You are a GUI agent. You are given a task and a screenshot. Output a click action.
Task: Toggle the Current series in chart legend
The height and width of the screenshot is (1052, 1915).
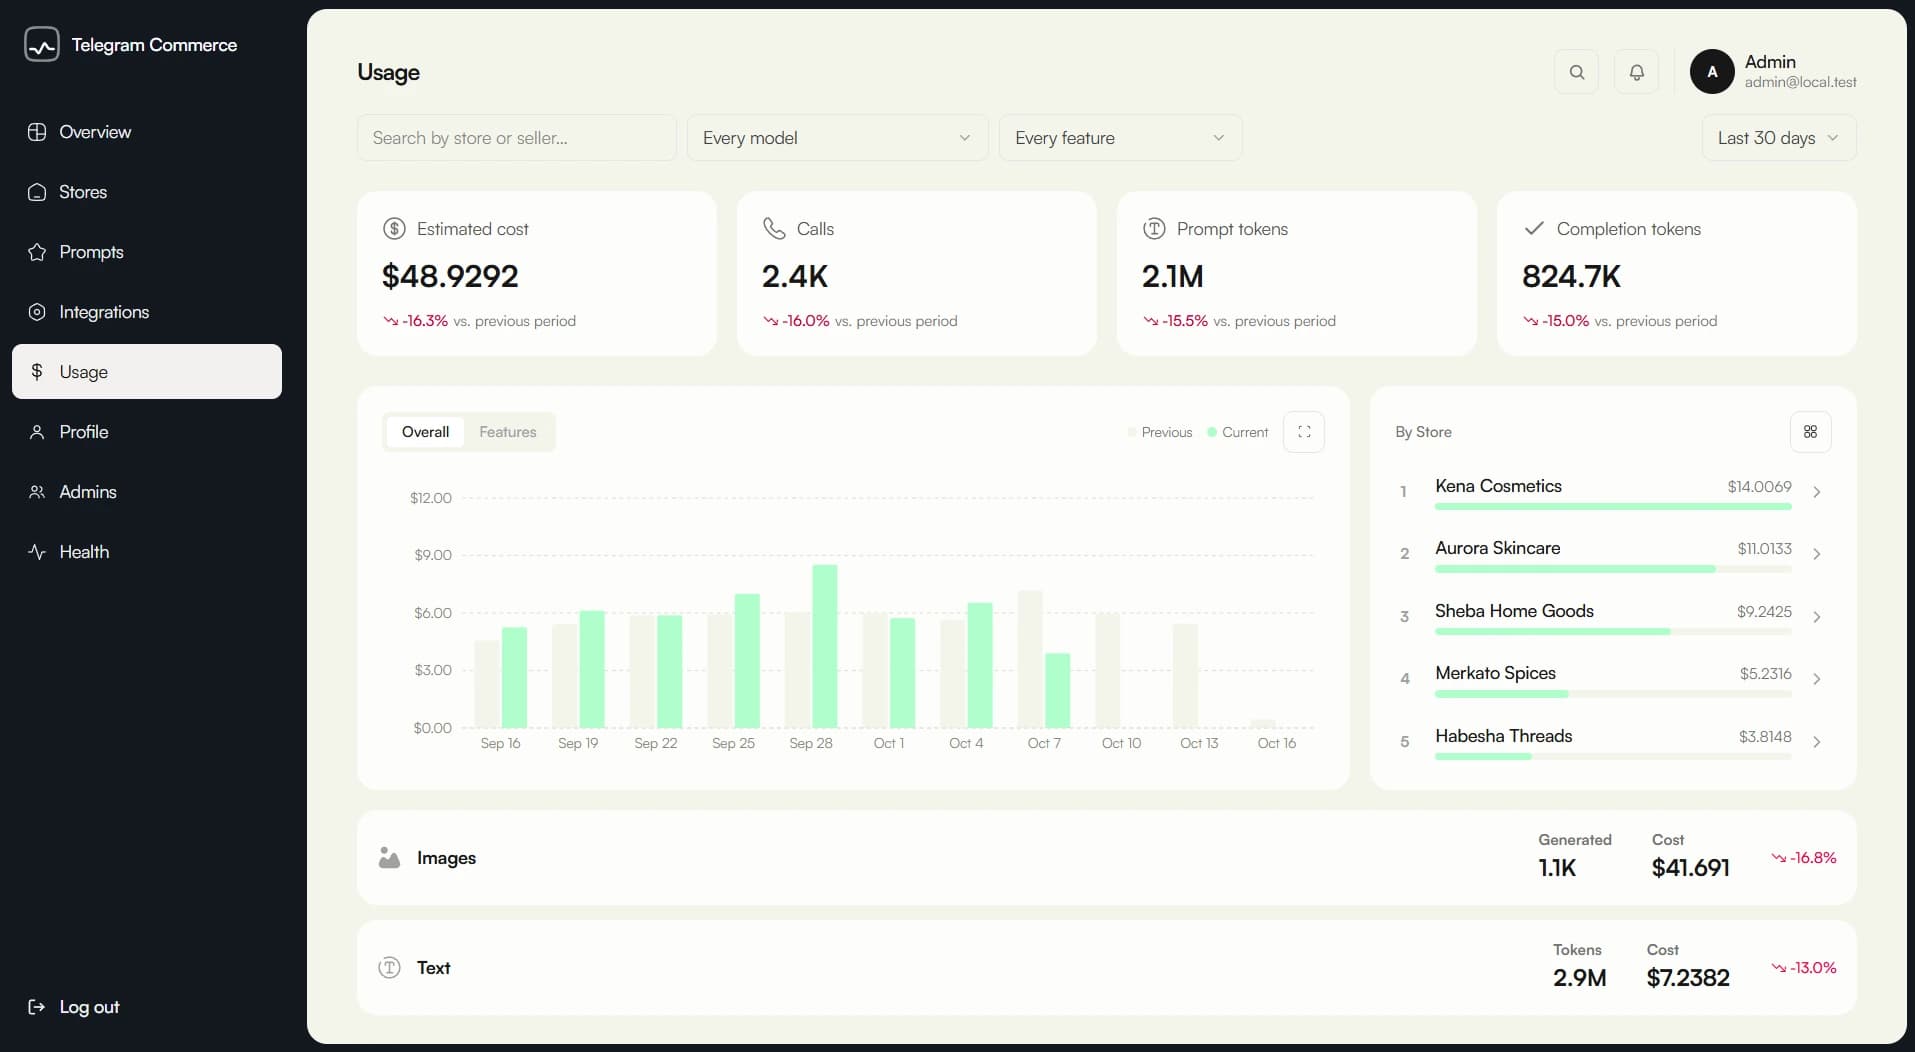point(1238,432)
